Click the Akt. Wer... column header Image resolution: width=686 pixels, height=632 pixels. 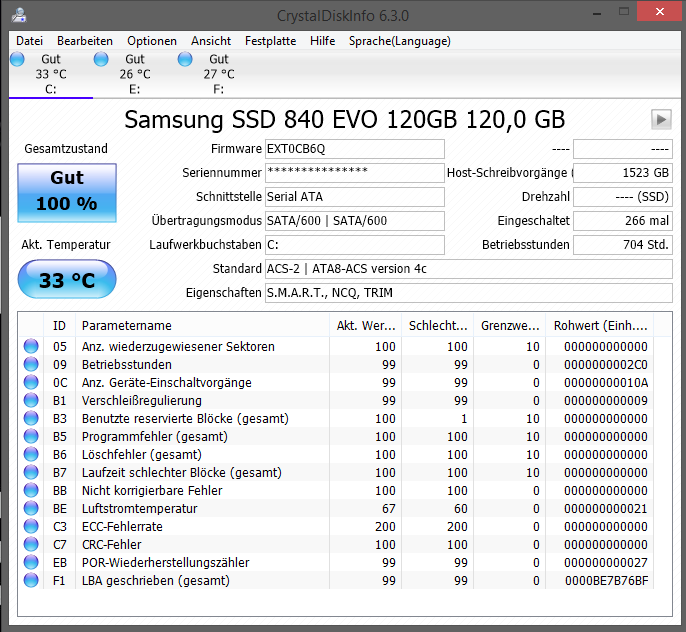click(365, 325)
